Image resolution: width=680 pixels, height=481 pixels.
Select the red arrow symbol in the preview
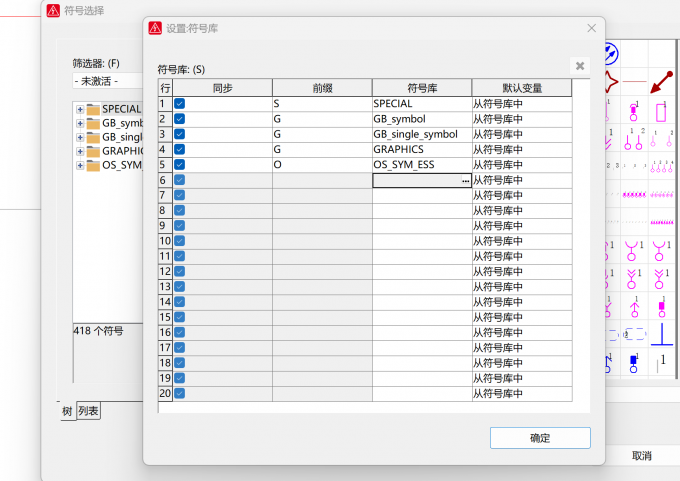pos(661,82)
